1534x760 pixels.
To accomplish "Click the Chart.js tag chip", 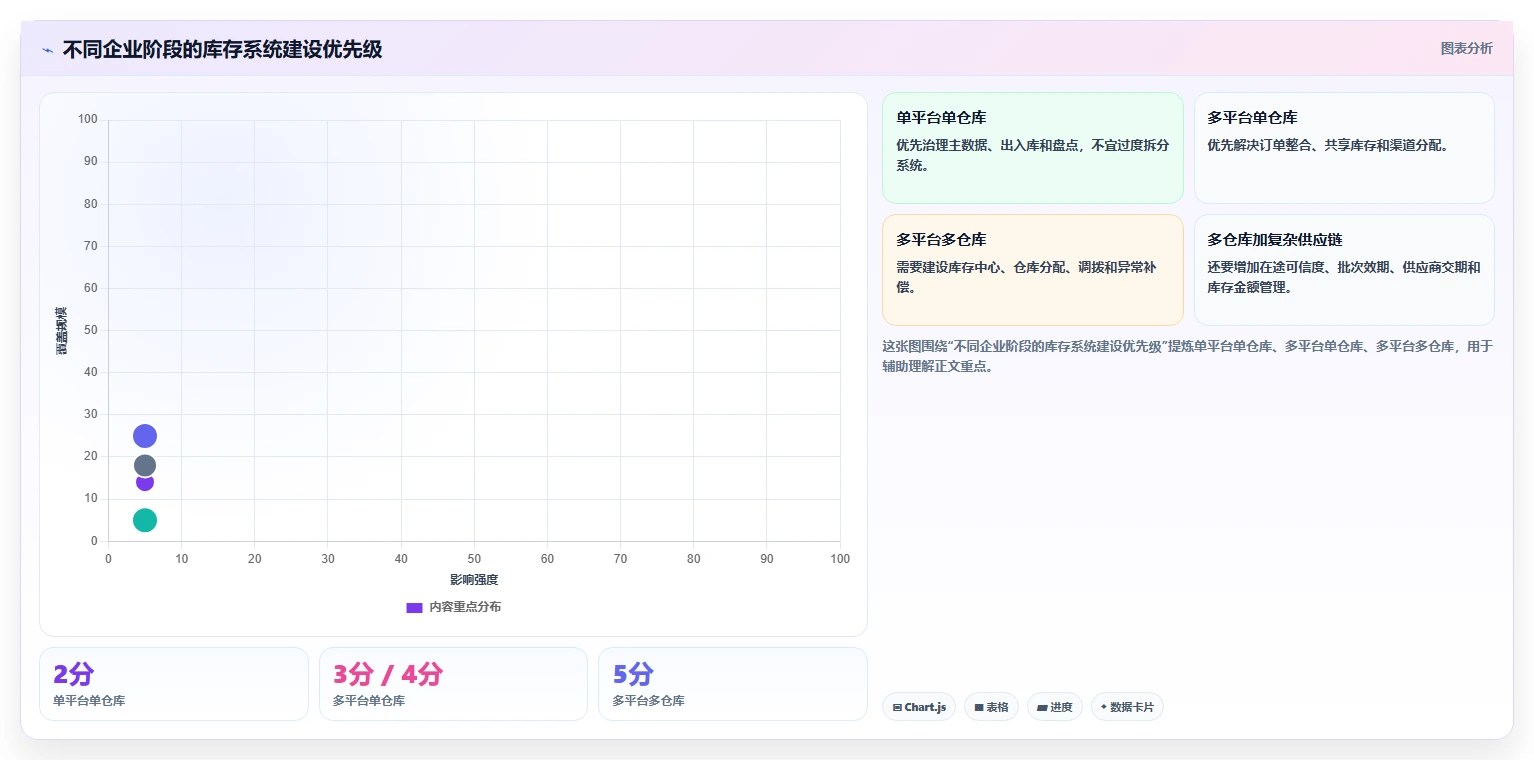I will coord(919,707).
